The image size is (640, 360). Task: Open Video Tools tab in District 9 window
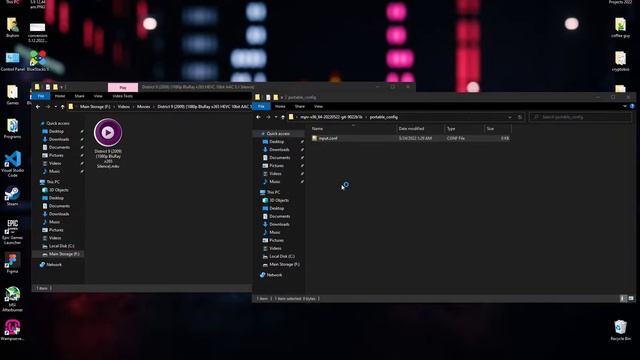tap(122, 96)
